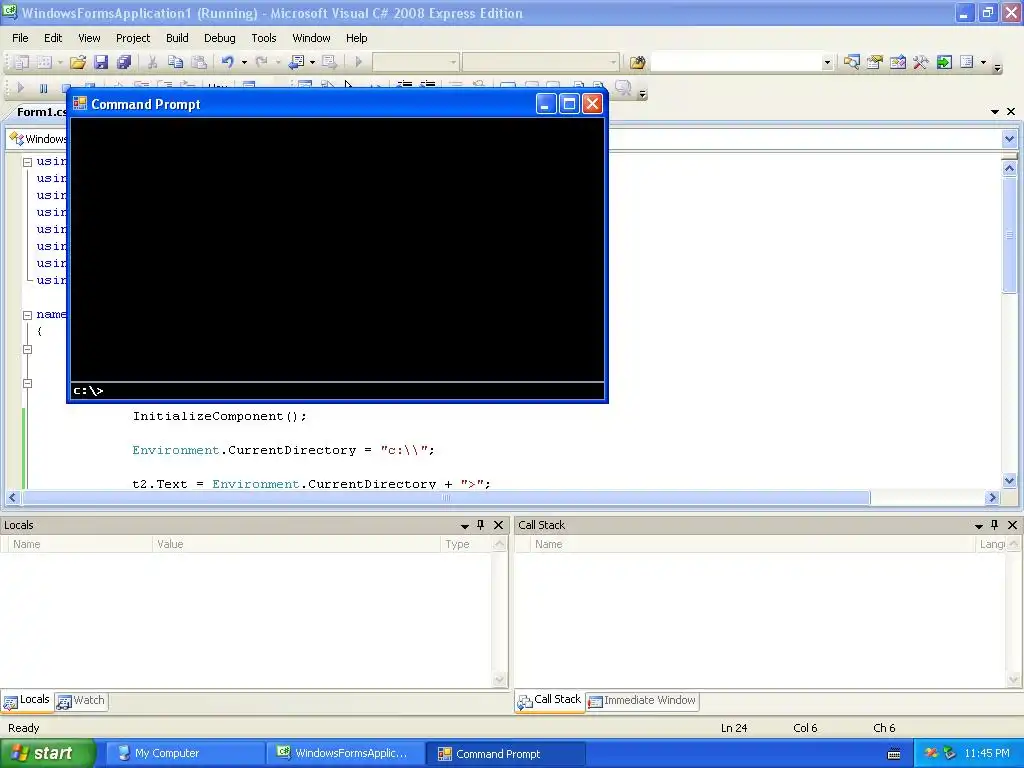Switch to WindowsFormsApplic... taskbar button

click(x=345, y=754)
